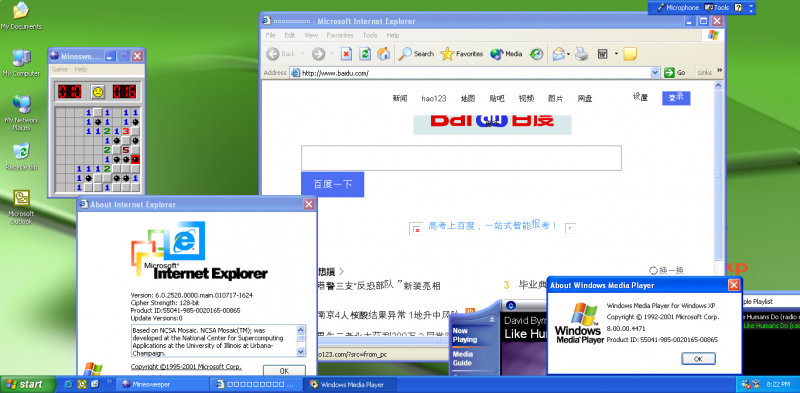This screenshot has width=800, height=393.
Task: Click the blue 登录 login button on Baidu
Action: (676, 98)
